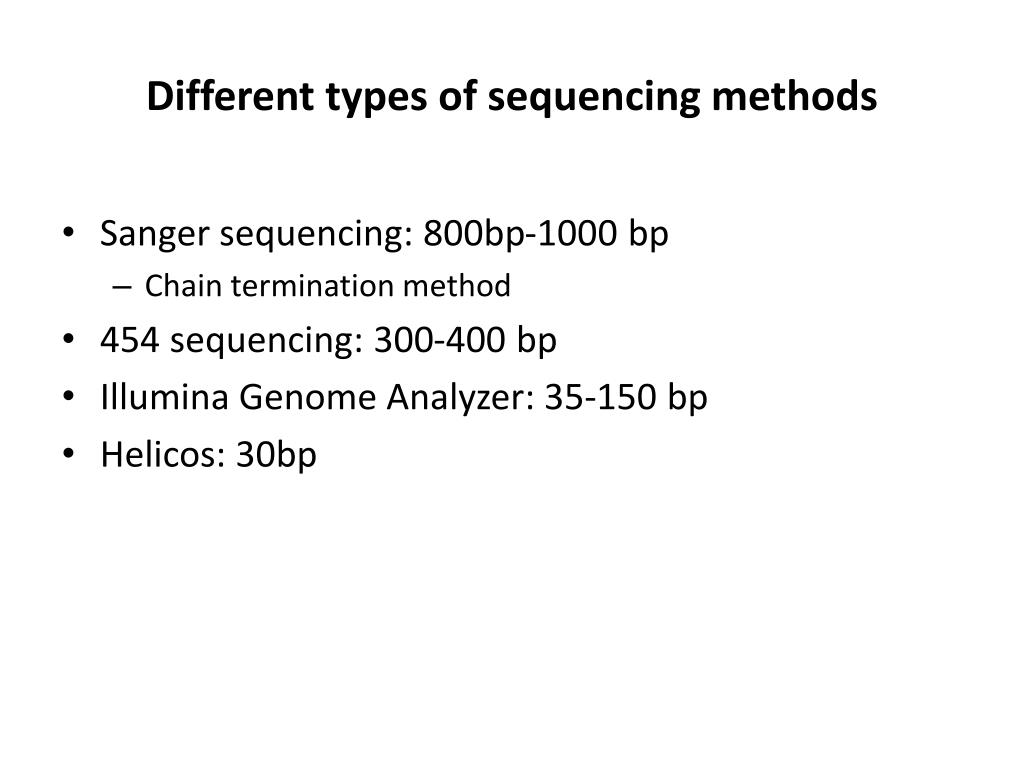Click the bullet point before Illumina
Screen dimensions: 1024x768
[x=69, y=396]
